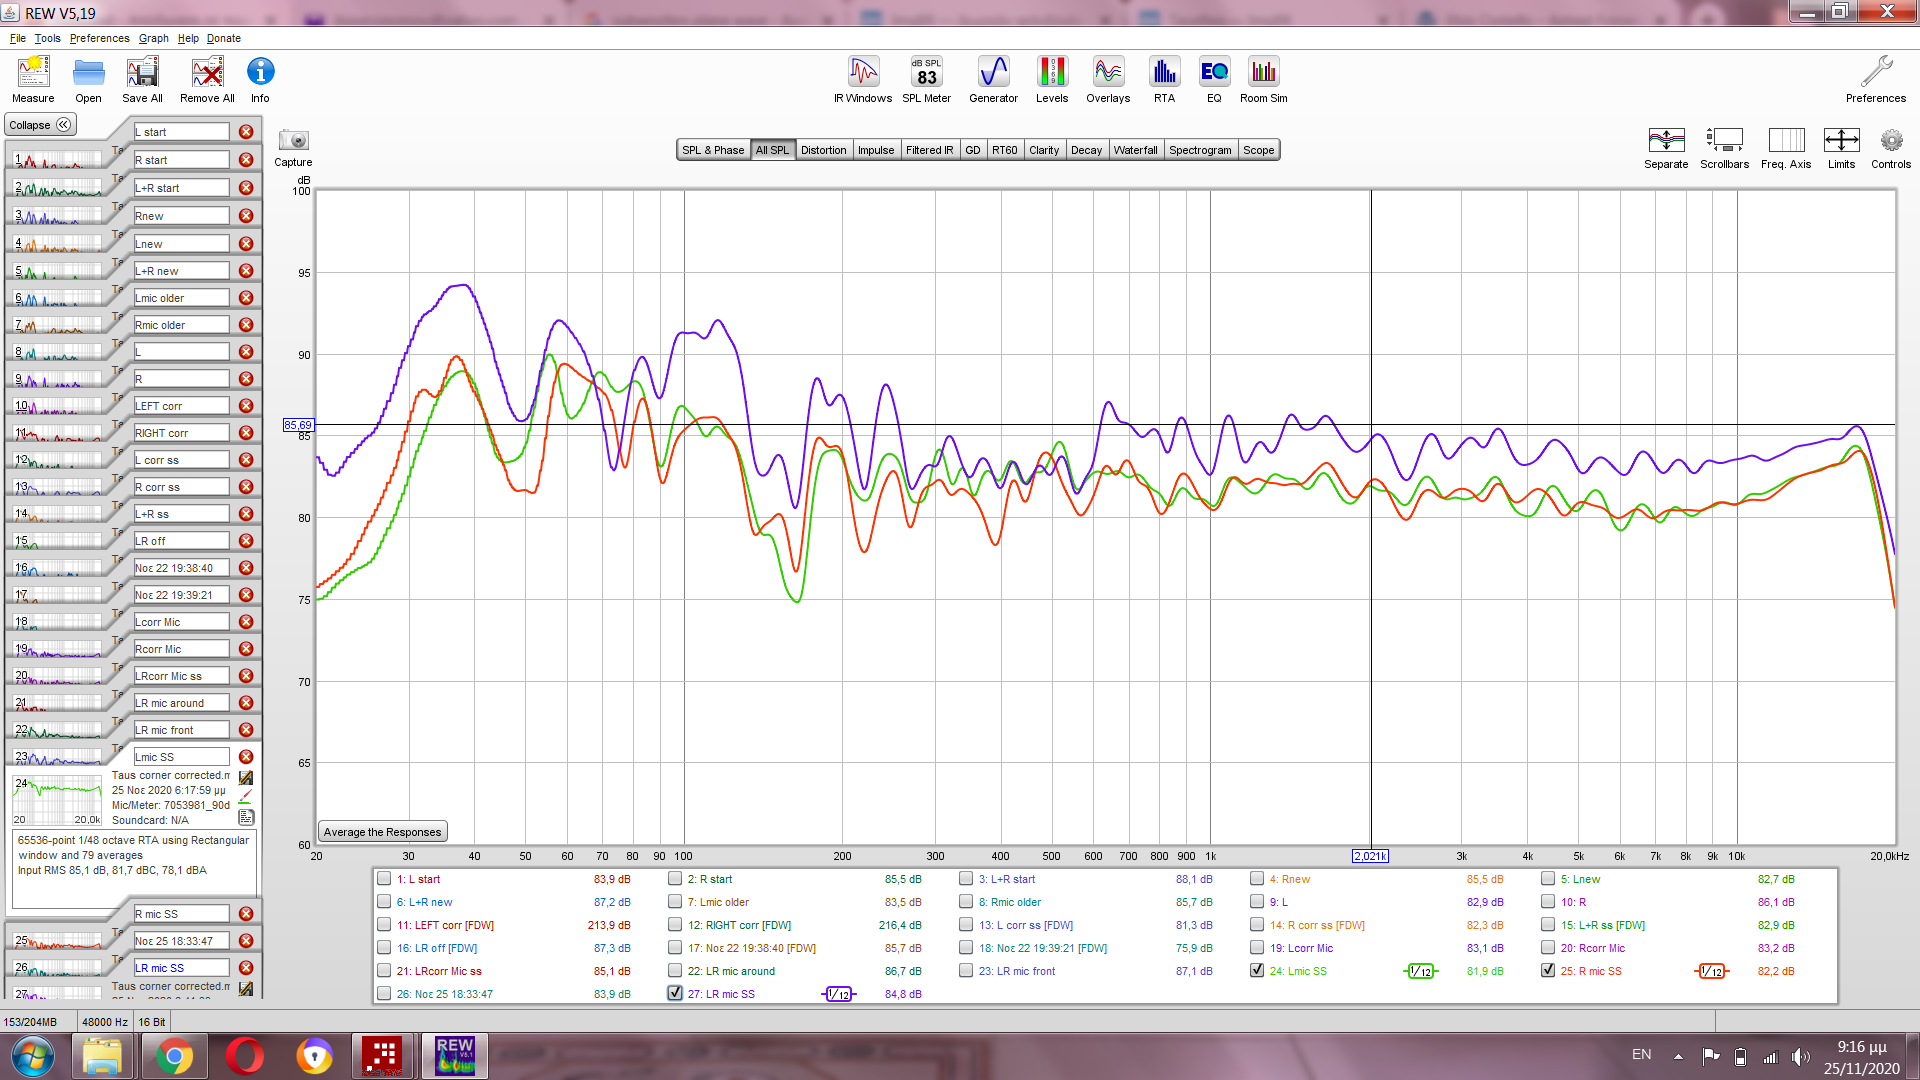The image size is (1920, 1080).
Task: Uncheck trace 24: Lmic SS
Action: [1257, 971]
